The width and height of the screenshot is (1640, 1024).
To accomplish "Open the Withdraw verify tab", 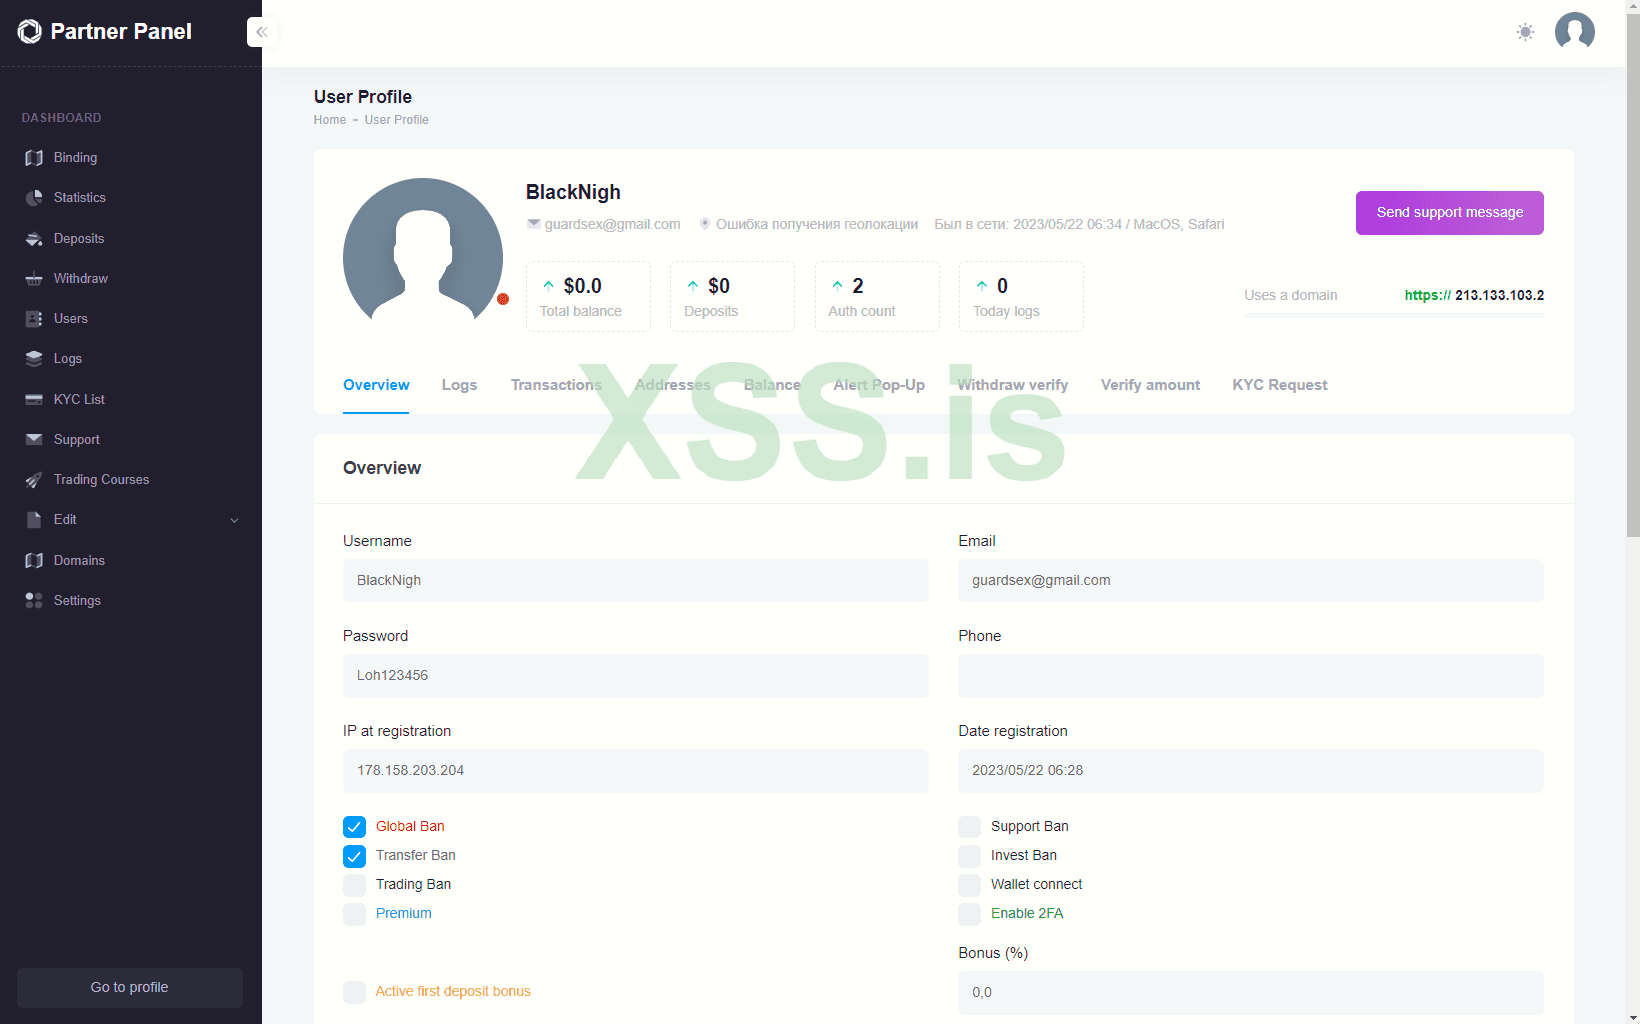I will point(1013,385).
